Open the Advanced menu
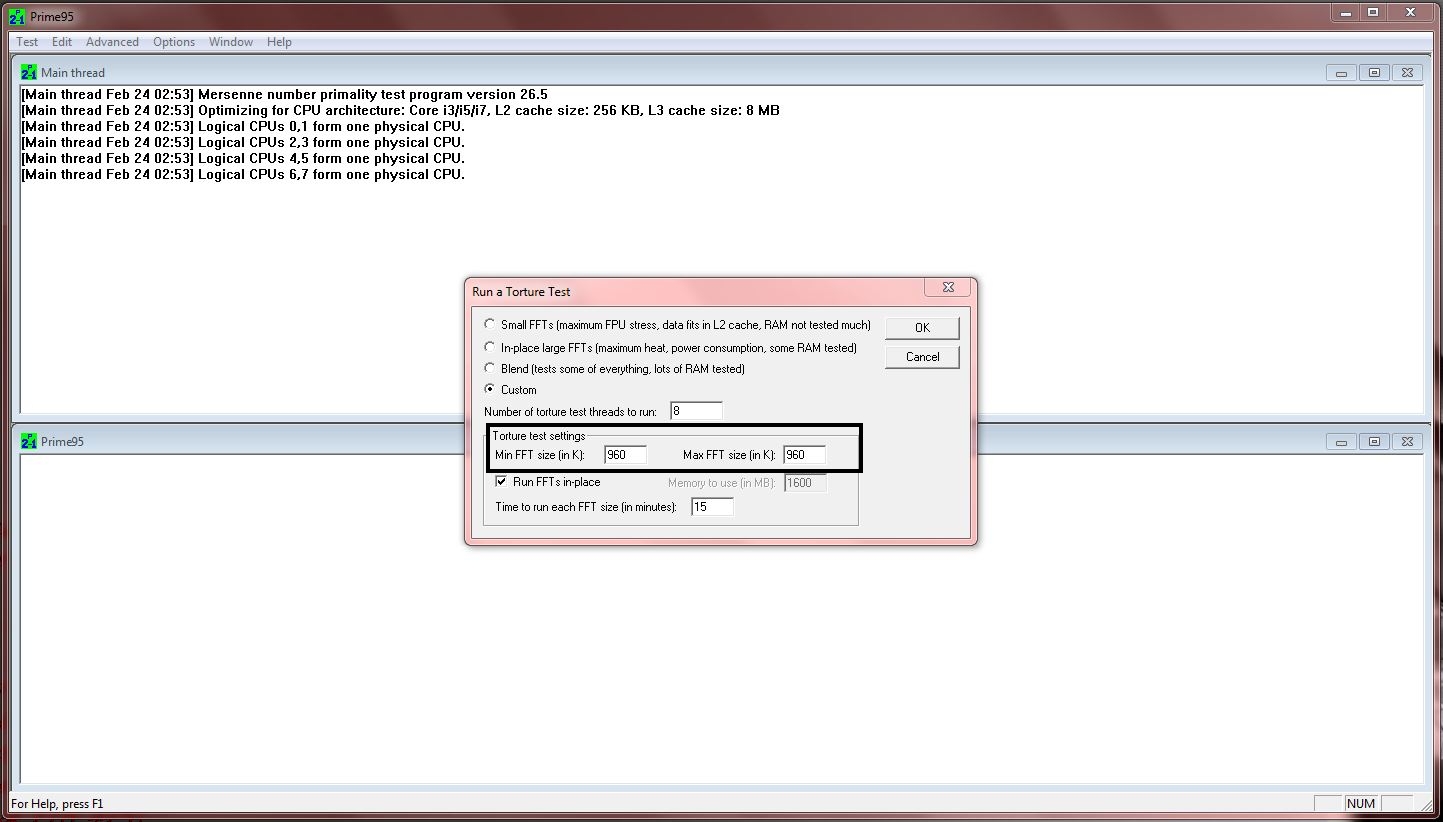This screenshot has width=1443, height=822. 112,42
